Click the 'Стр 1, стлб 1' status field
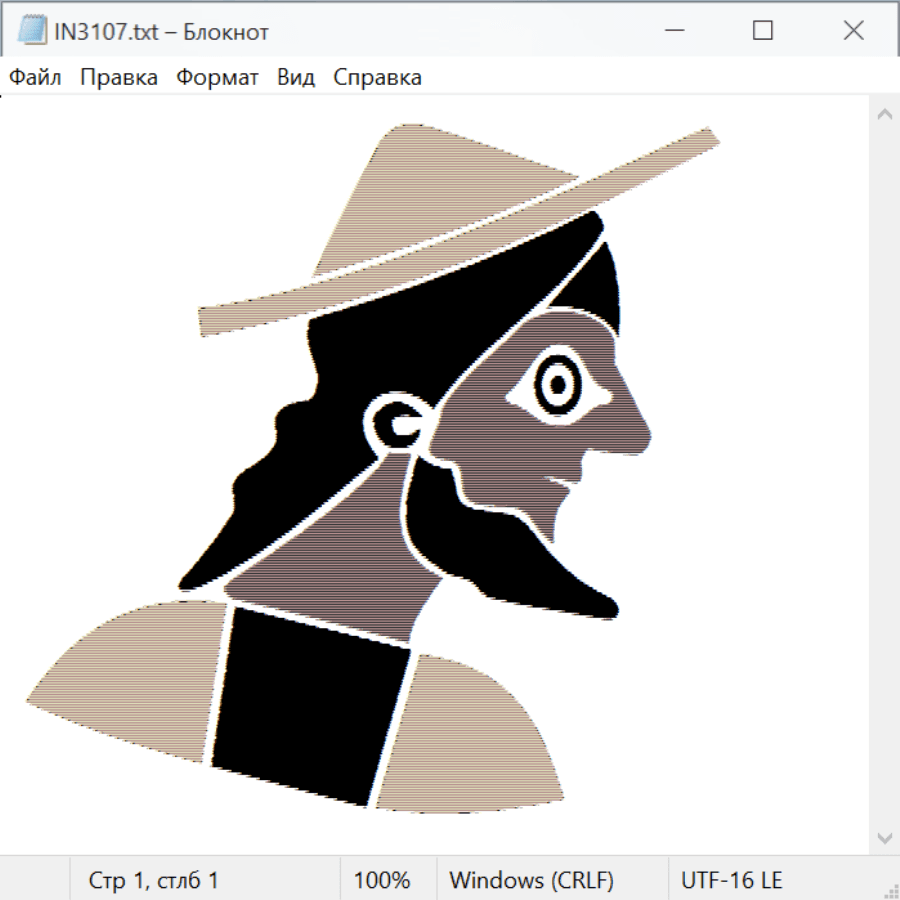Screen dimensions: 900x900 pos(154,880)
